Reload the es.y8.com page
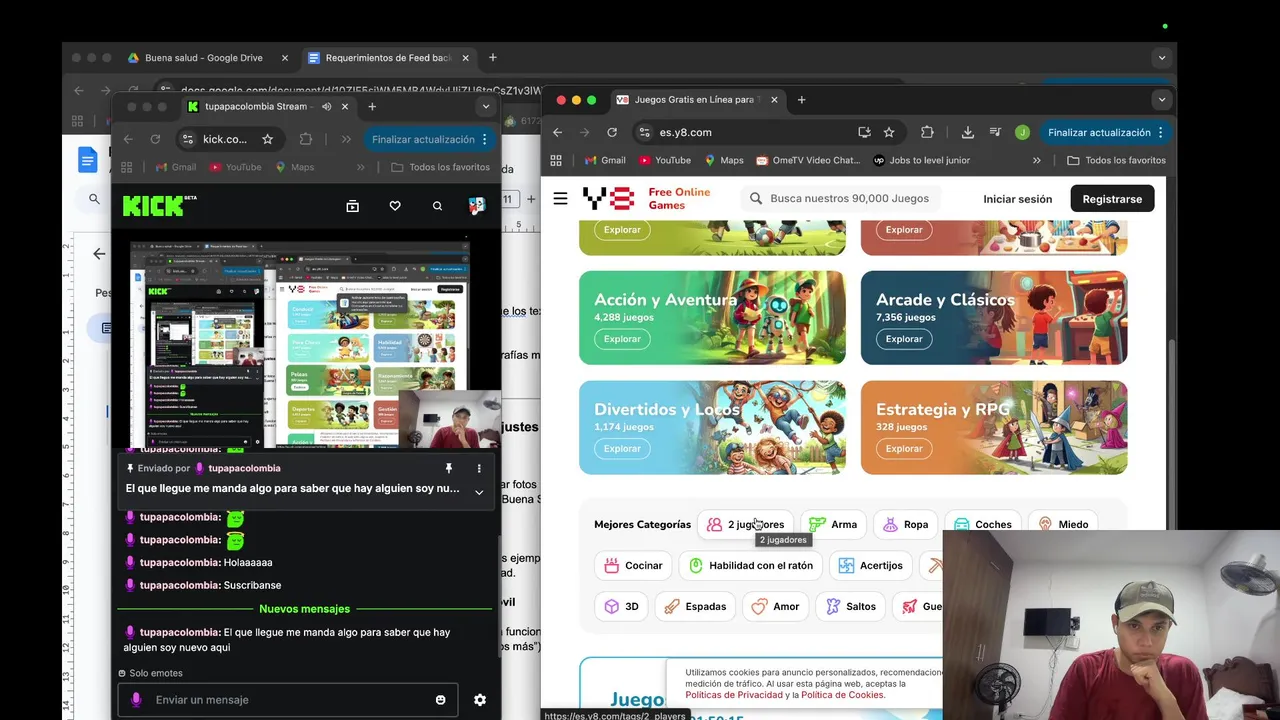This screenshot has width=1280, height=720. click(612, 132)
